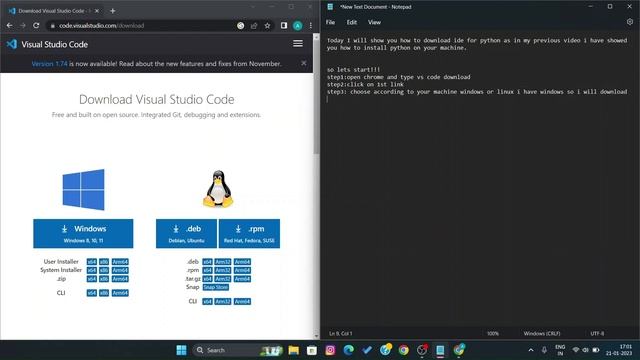Open taskbar clock 17:01 date
The image size is (640, 360).
pos(619,350)
